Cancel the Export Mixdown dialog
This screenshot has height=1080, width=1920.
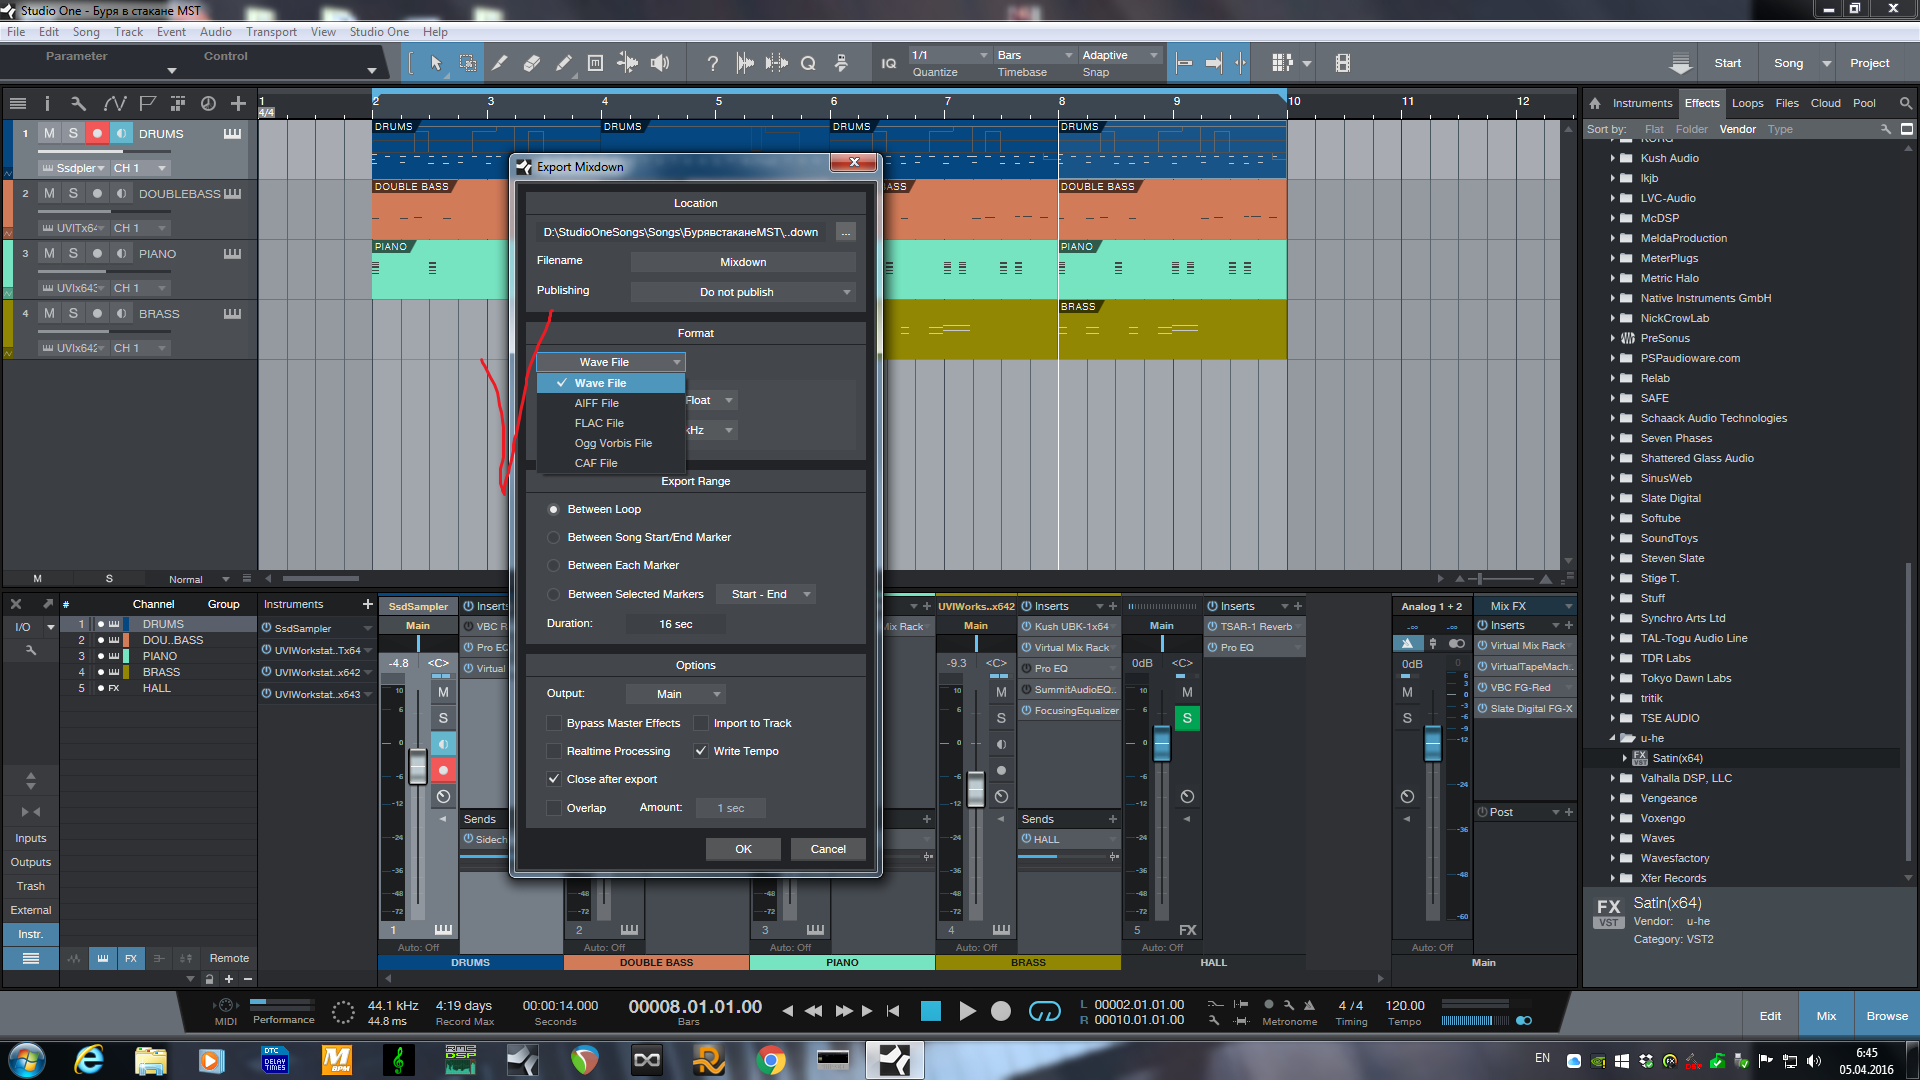tap(827, 849)
